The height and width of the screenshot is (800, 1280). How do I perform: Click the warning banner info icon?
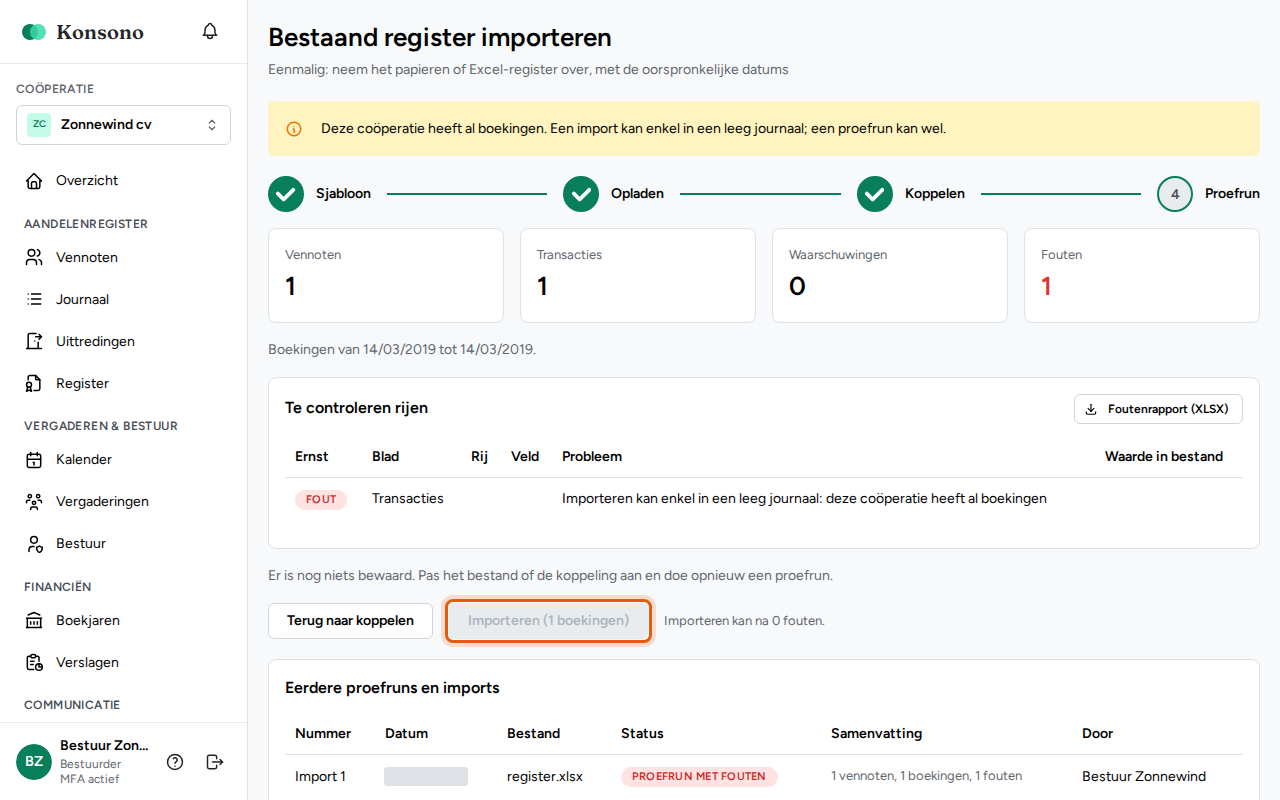click(294, 129)
